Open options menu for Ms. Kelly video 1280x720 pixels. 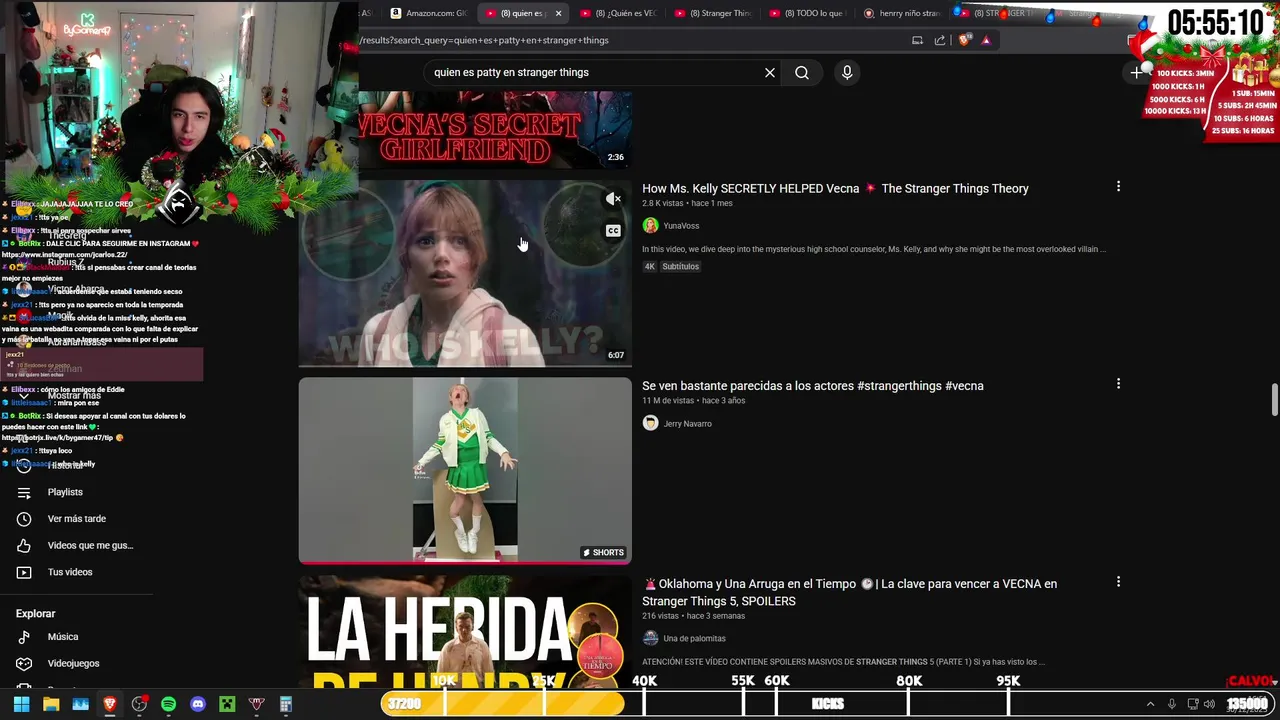tap(1118, 187)
